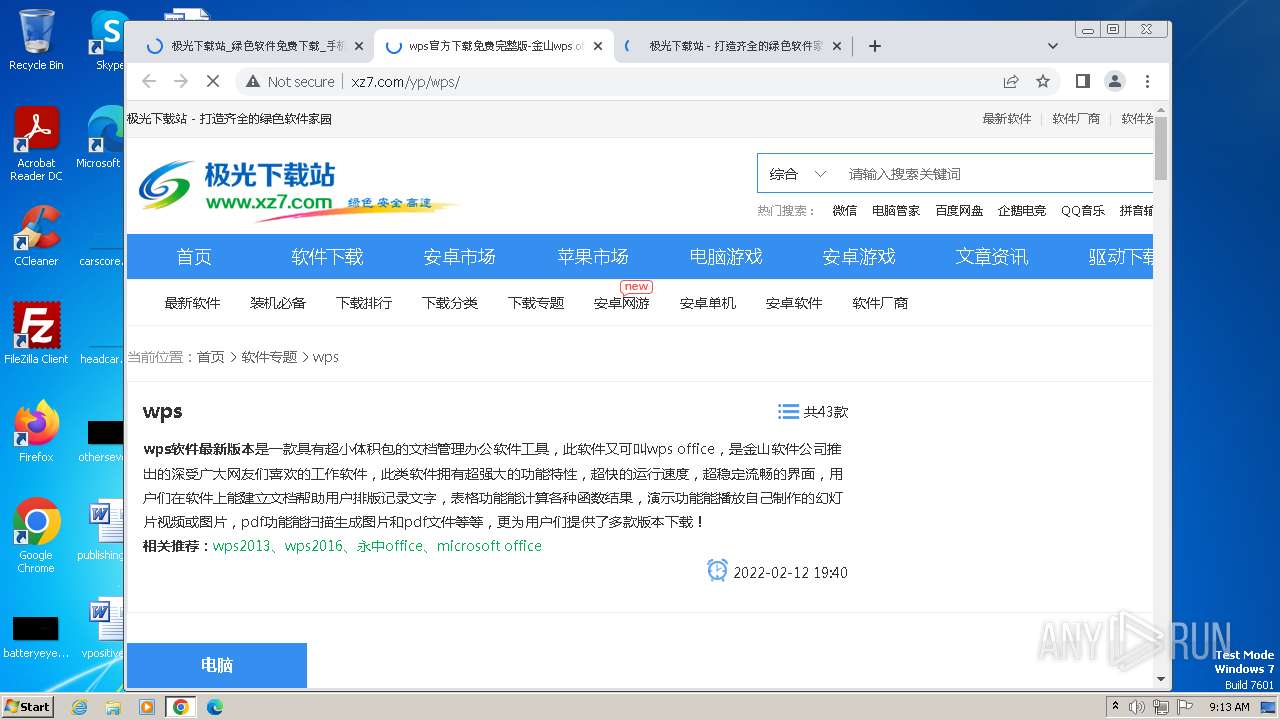This screenshot has width=1280, height=720.
Task: Open the Chrome profile menu
Action: click(x=1114, y=81)
